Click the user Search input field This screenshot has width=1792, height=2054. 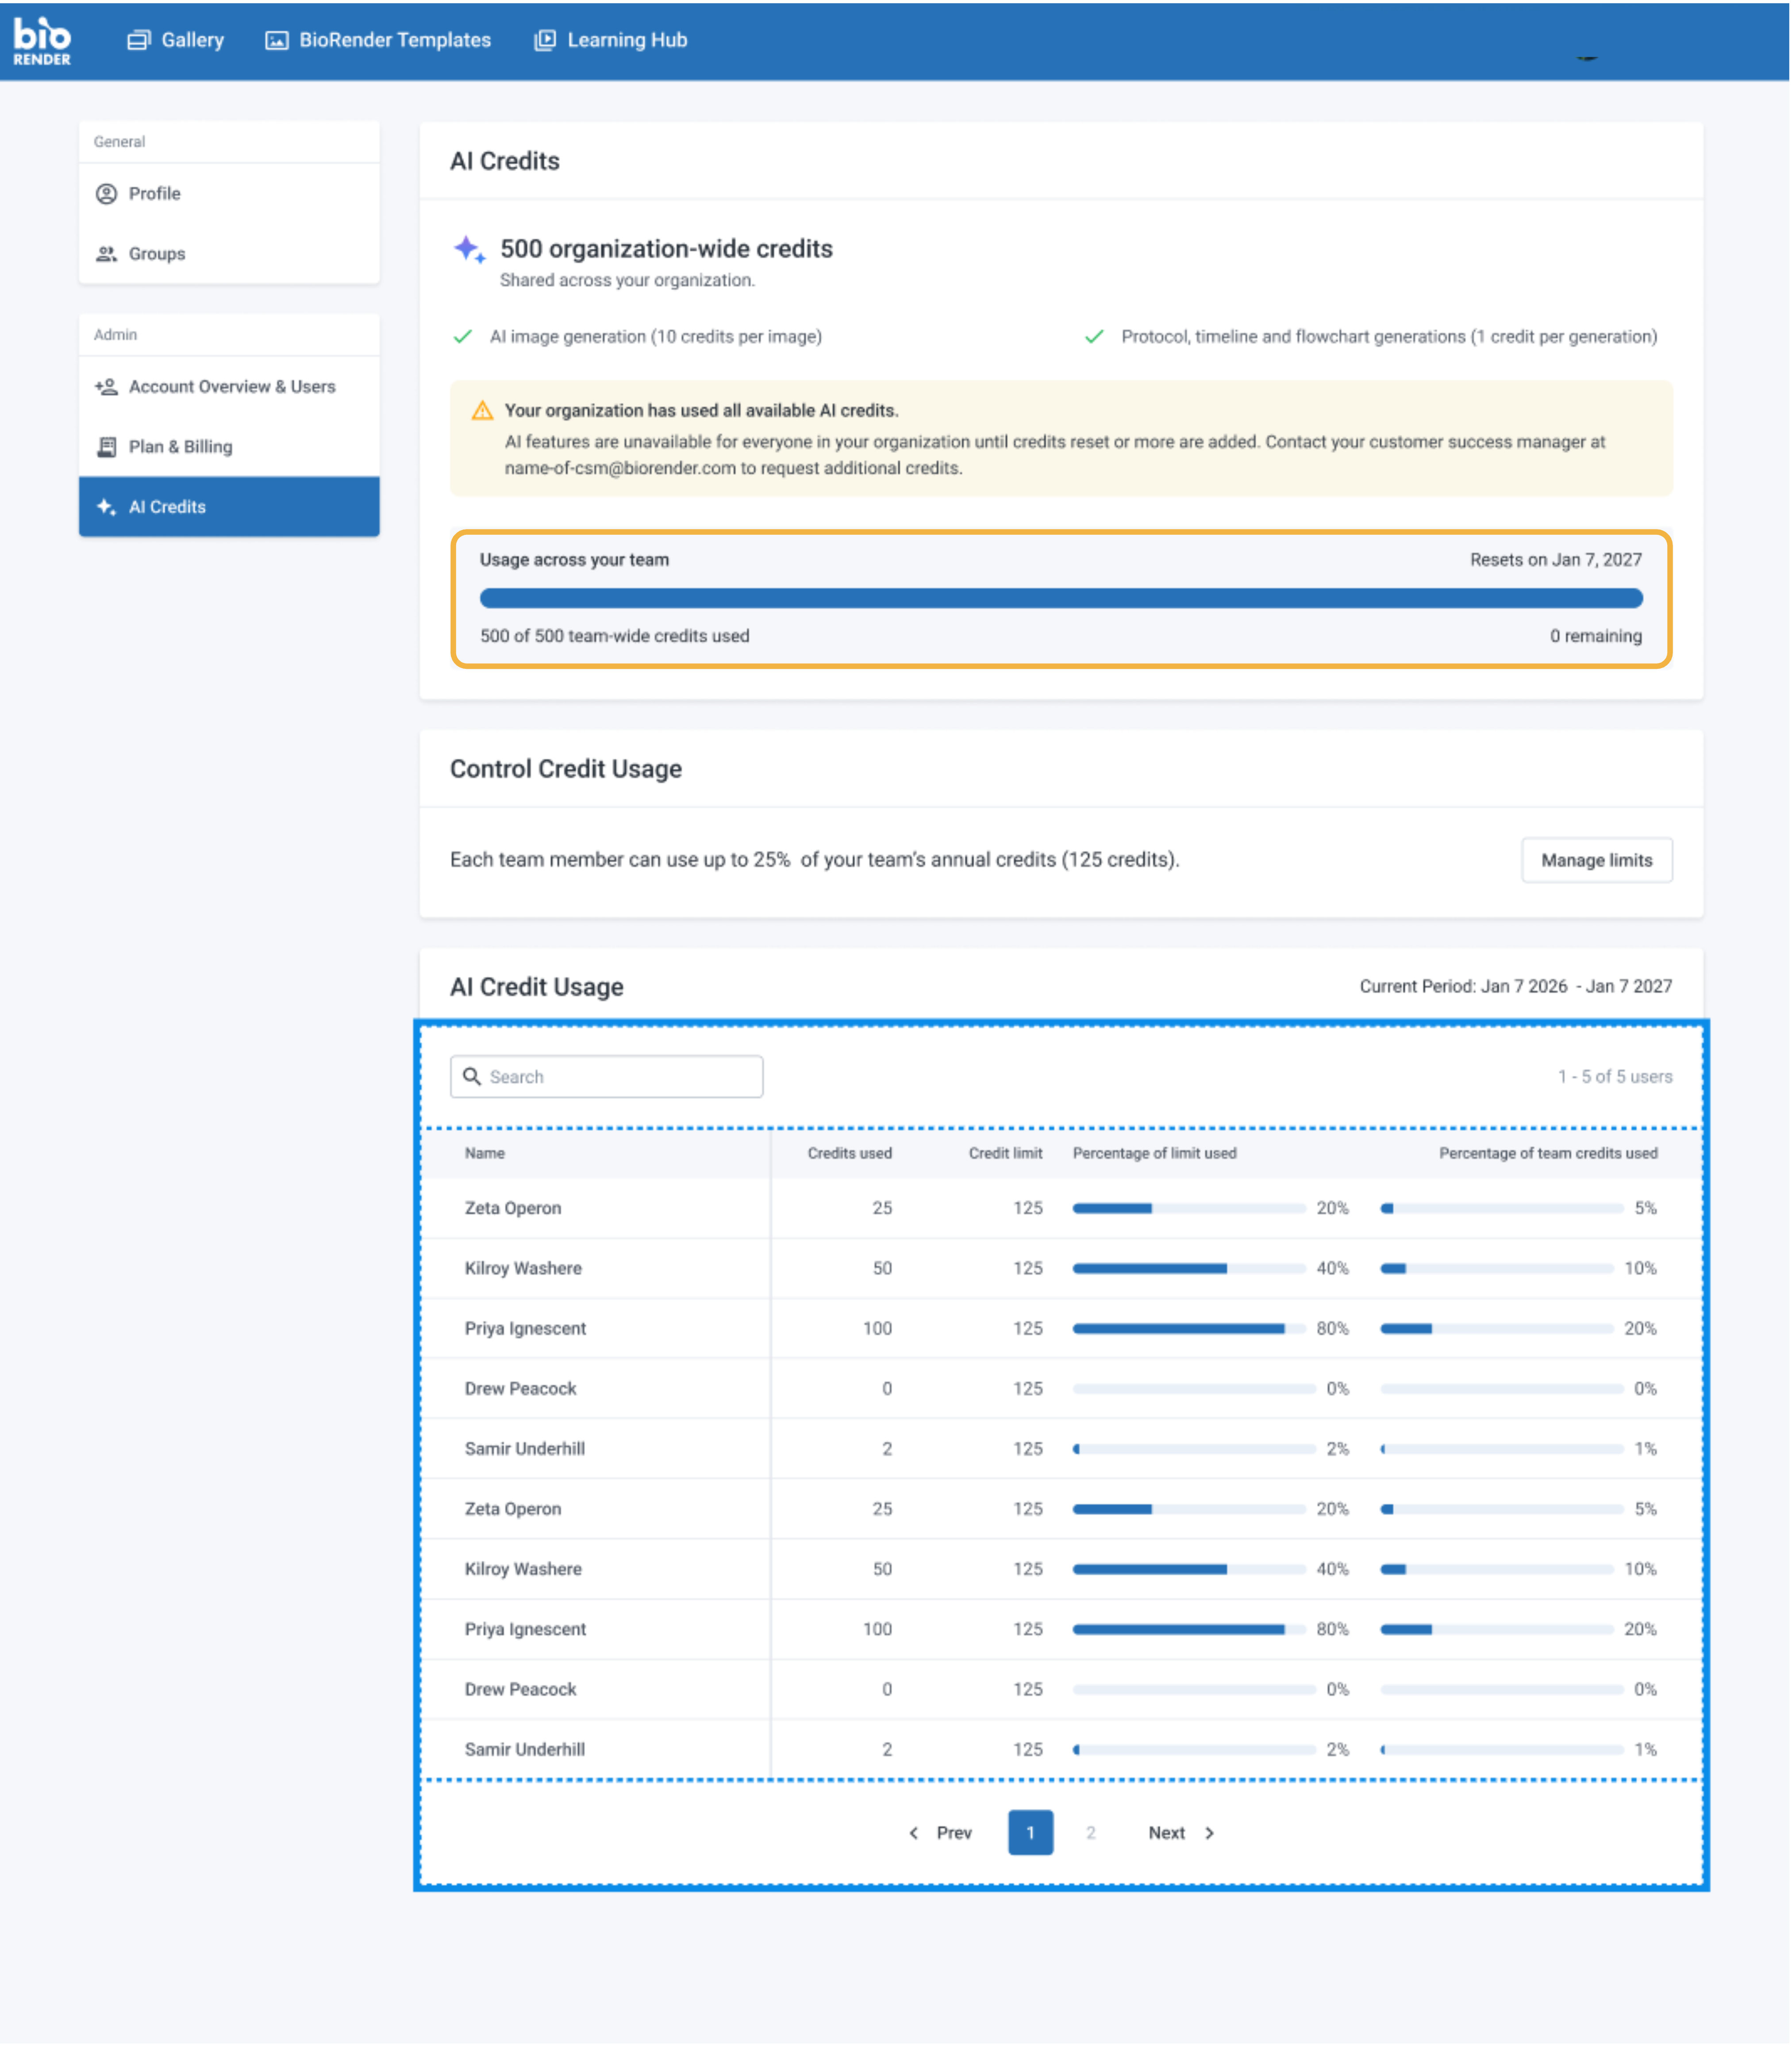click(x=620, y=1077)
